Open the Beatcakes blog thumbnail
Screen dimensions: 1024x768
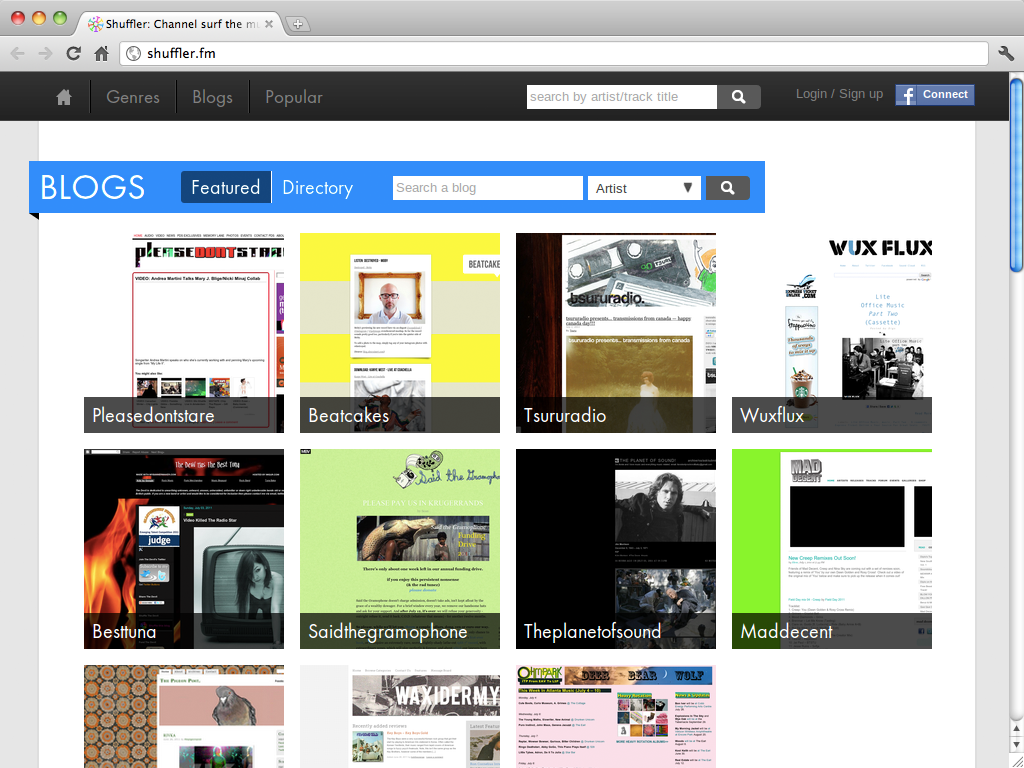pyautogui.click(x=400, y=333)
